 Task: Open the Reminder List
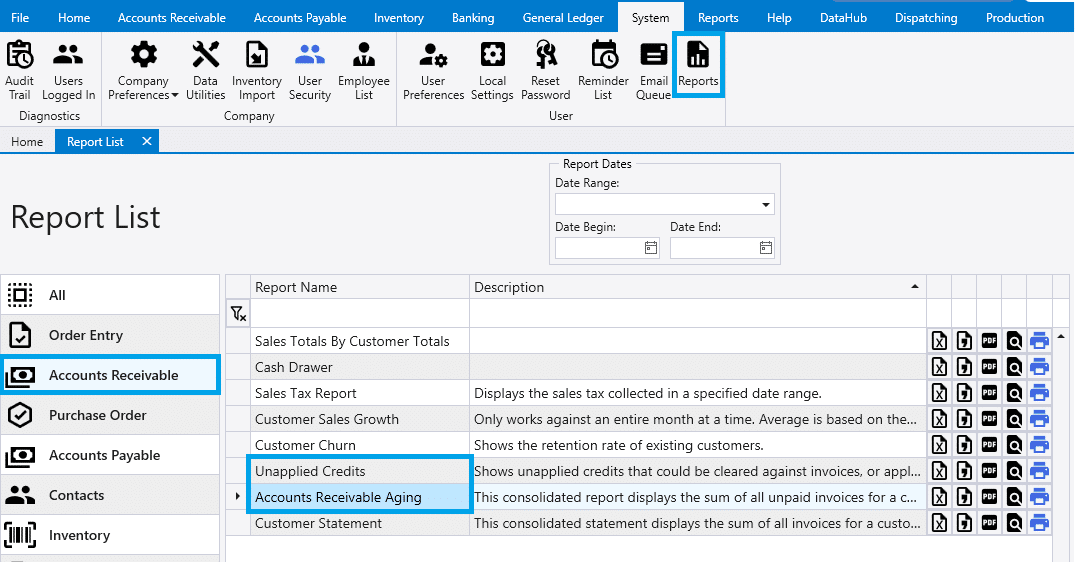click(x=603, y=70)
